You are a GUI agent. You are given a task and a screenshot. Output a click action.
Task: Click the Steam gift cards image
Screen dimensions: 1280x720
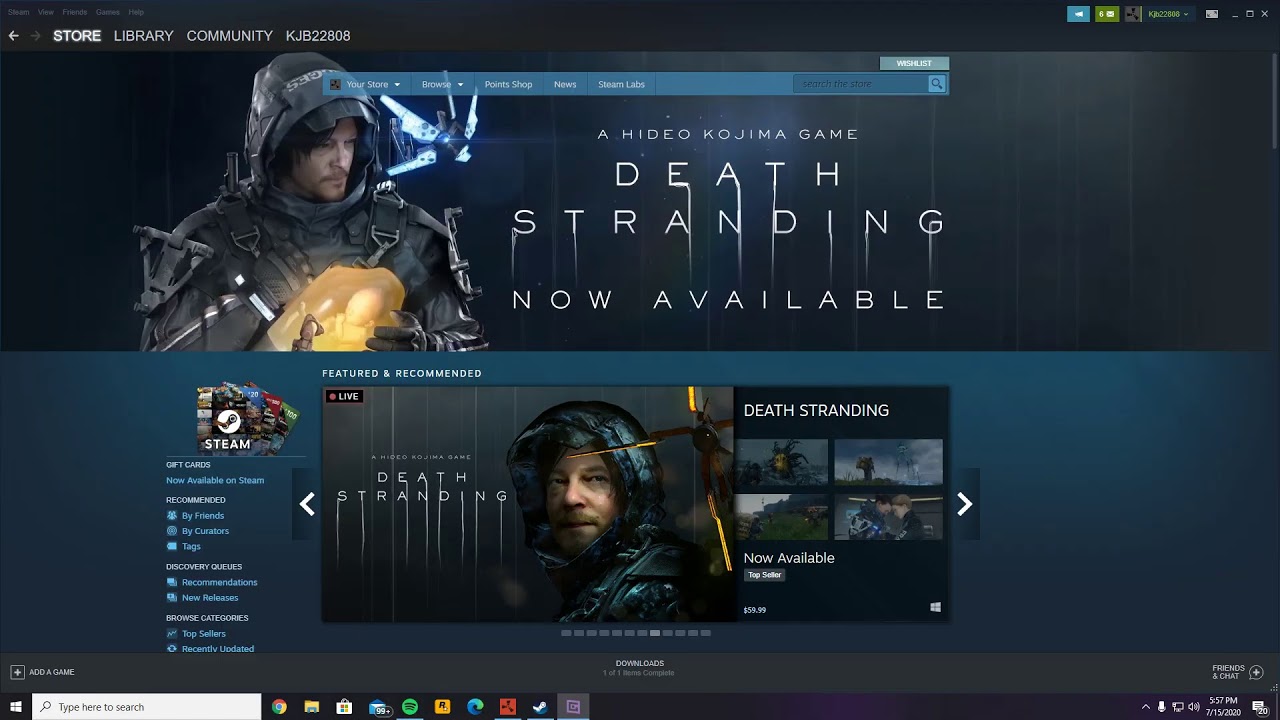coord(248,417)
